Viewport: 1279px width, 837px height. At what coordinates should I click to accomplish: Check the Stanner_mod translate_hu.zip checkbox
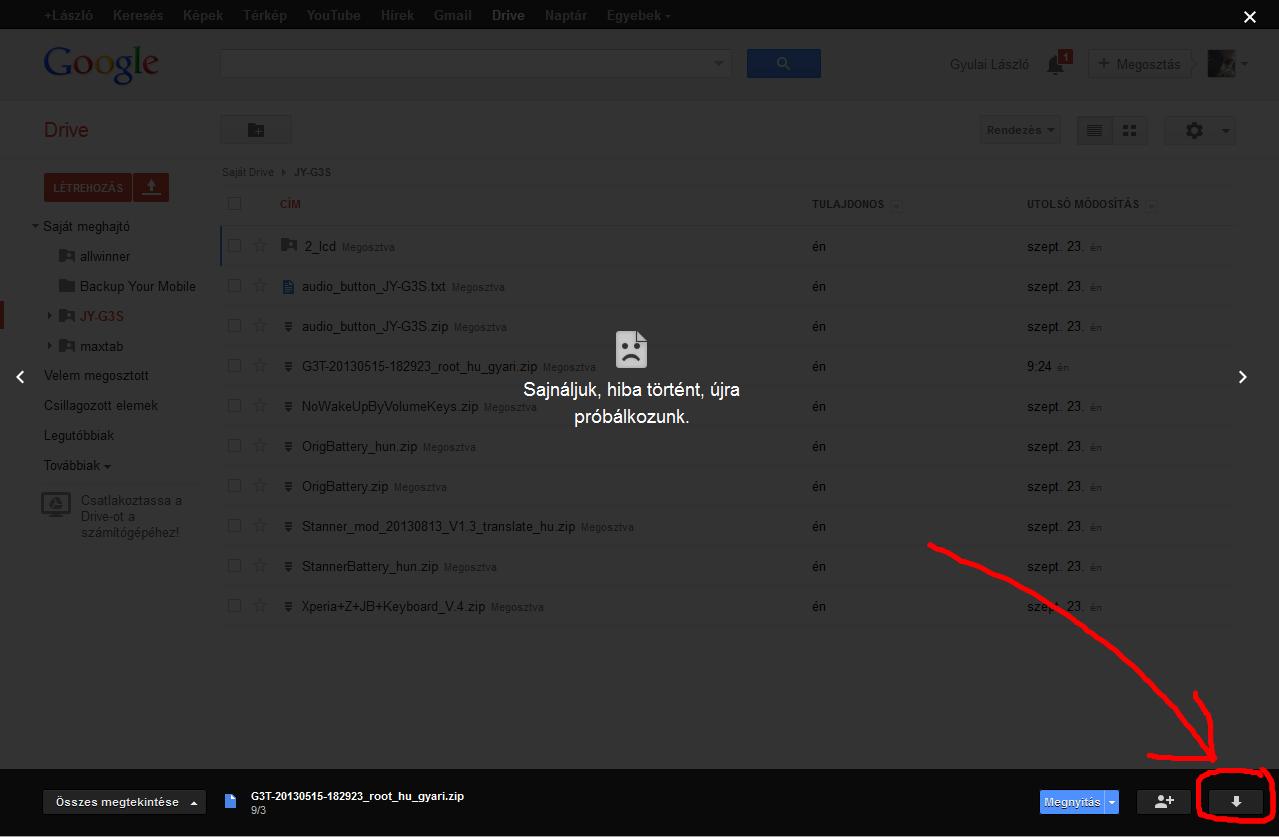[234, 526]
